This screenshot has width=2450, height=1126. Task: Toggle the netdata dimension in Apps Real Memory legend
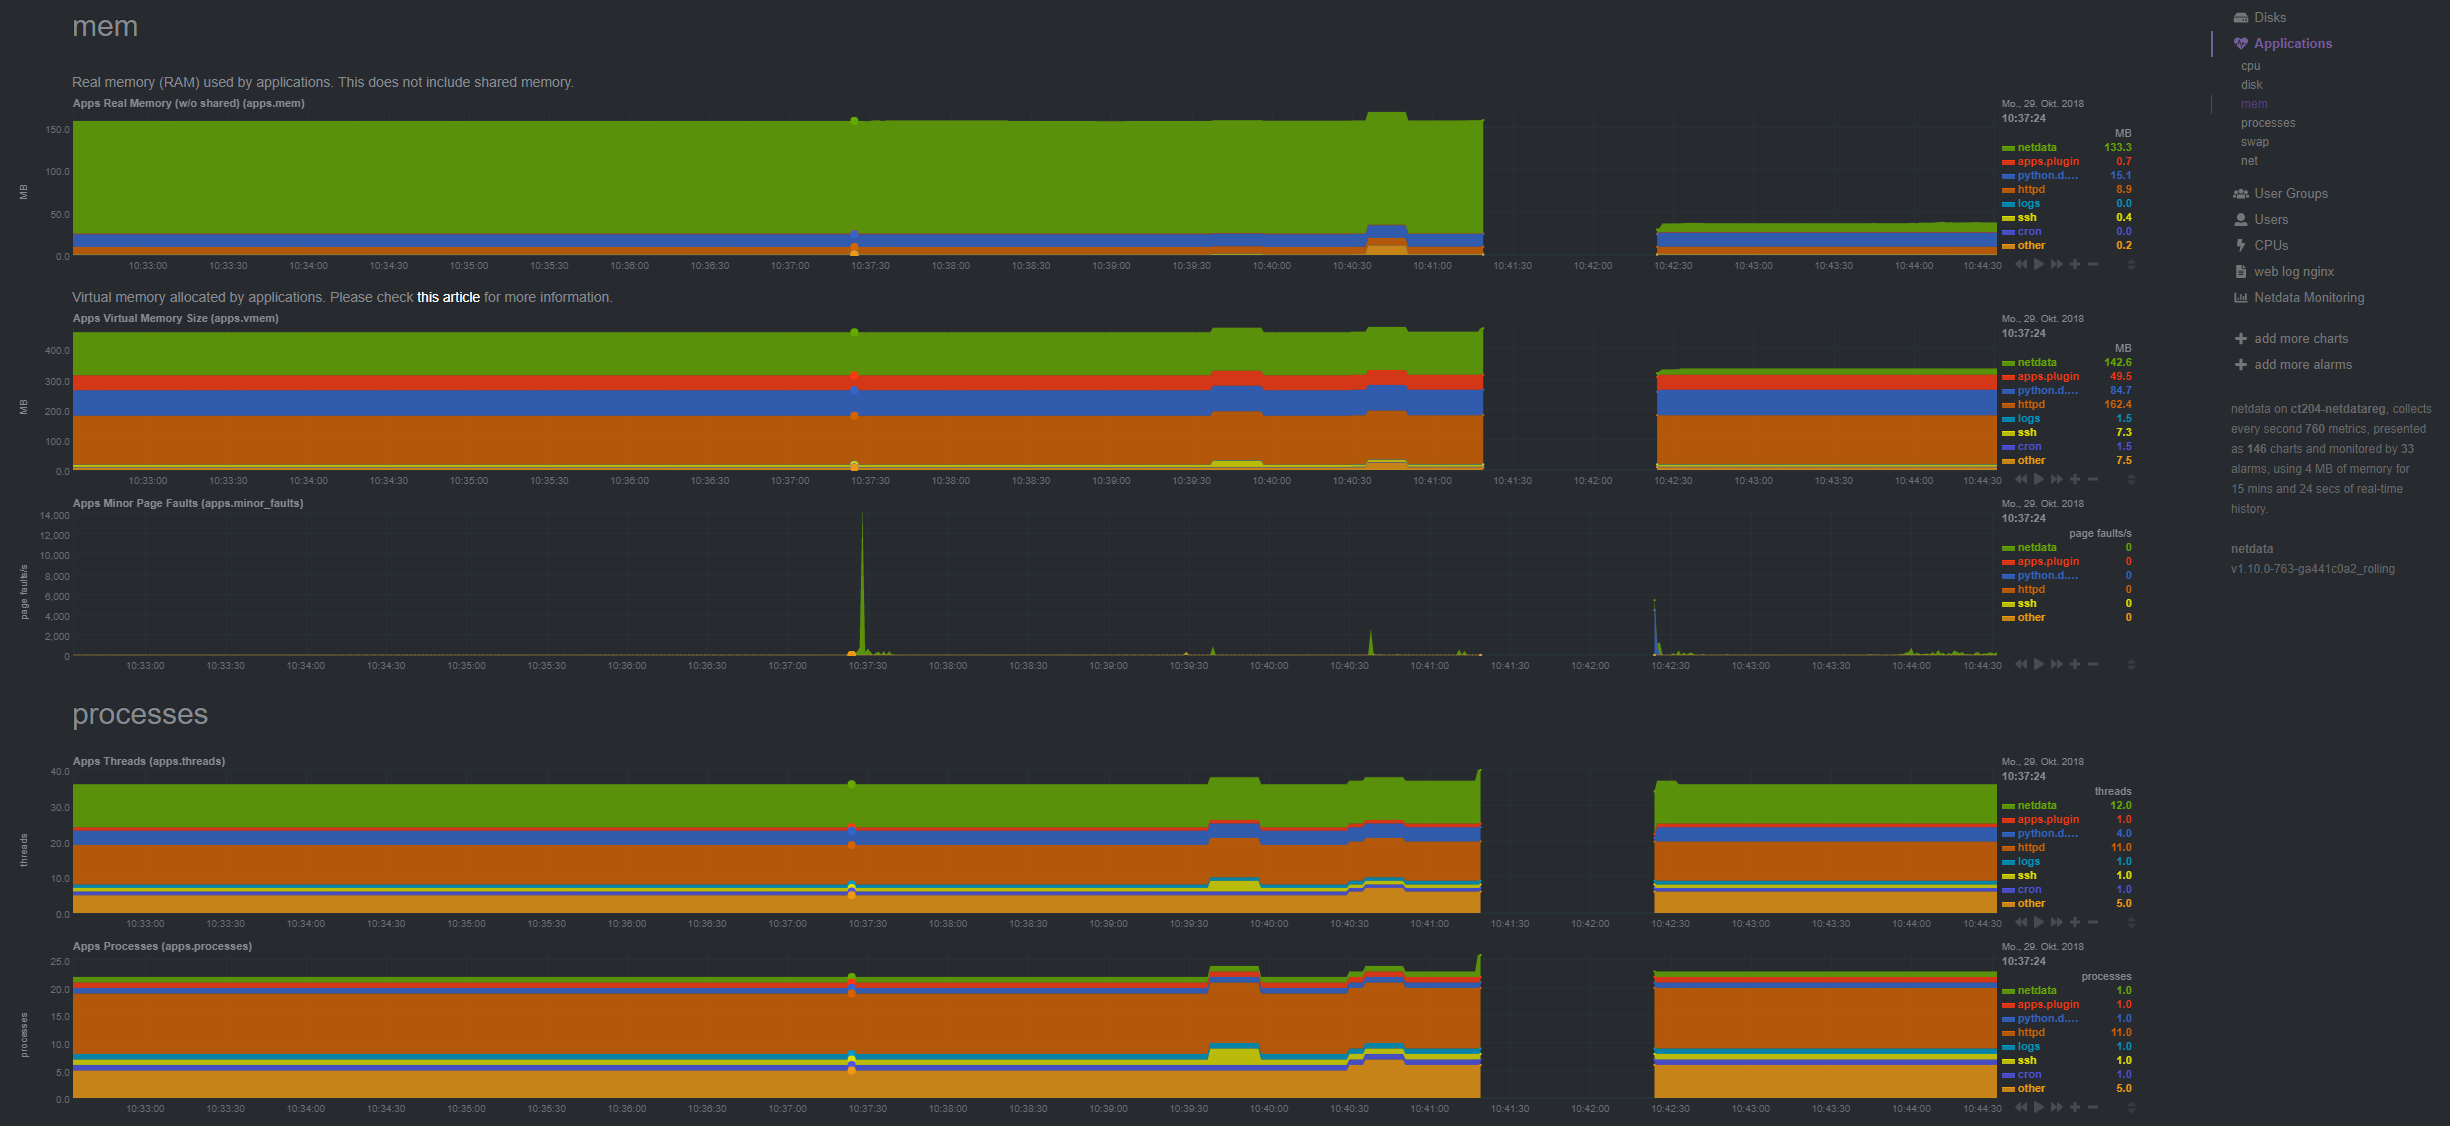2035,147
